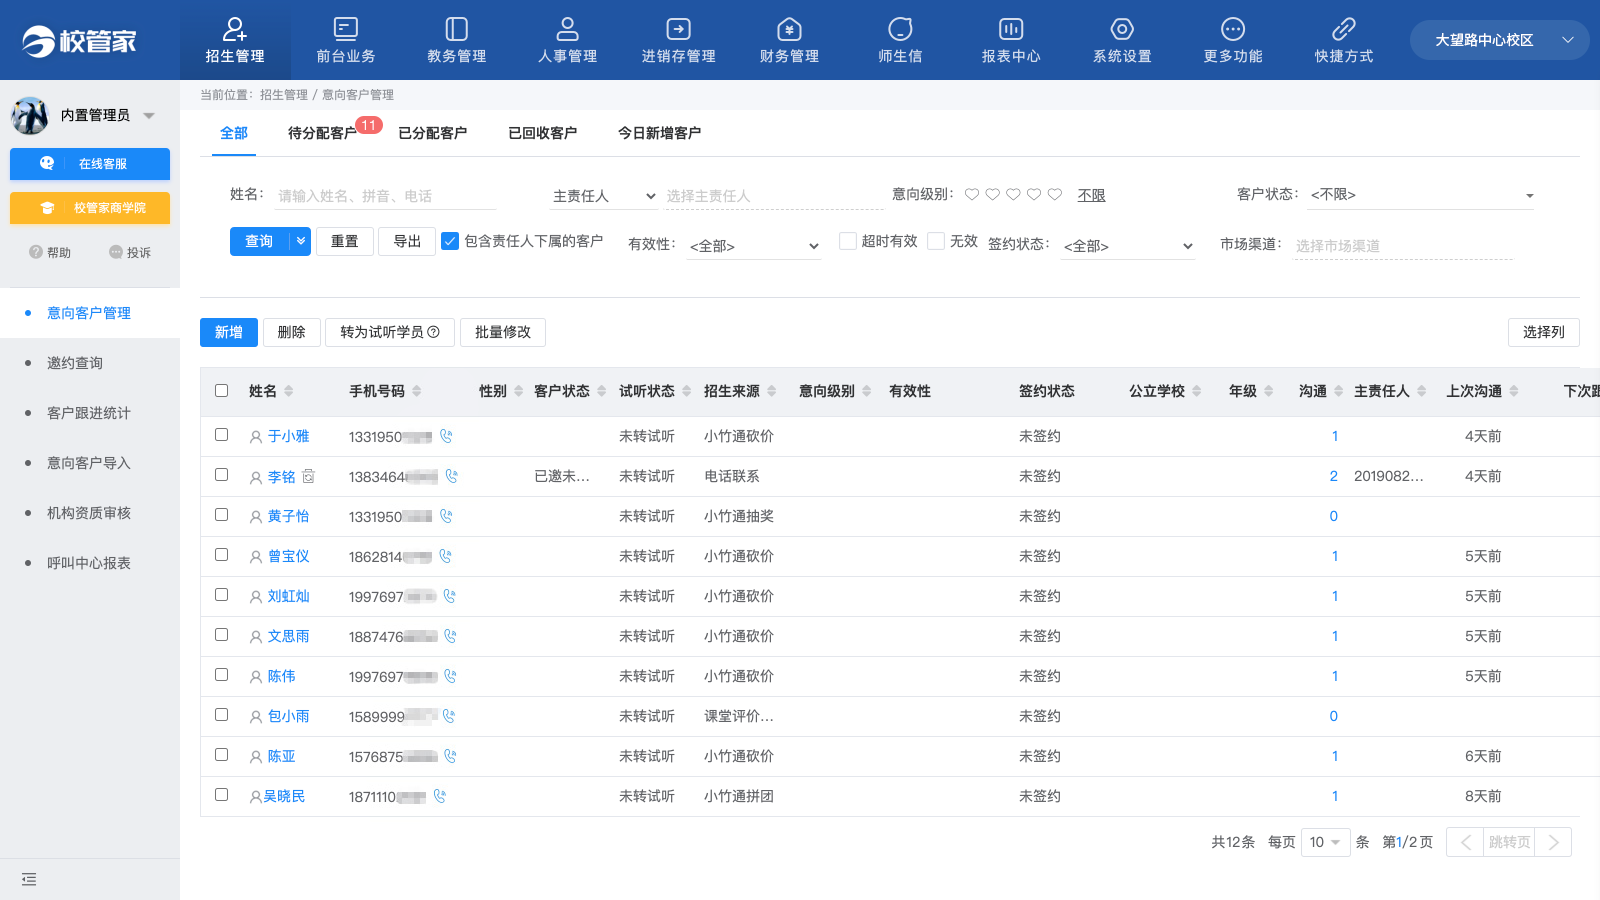Open the 签约状态 dropdown
The width and height of the screenshot is (1600, 900).
1128,246
